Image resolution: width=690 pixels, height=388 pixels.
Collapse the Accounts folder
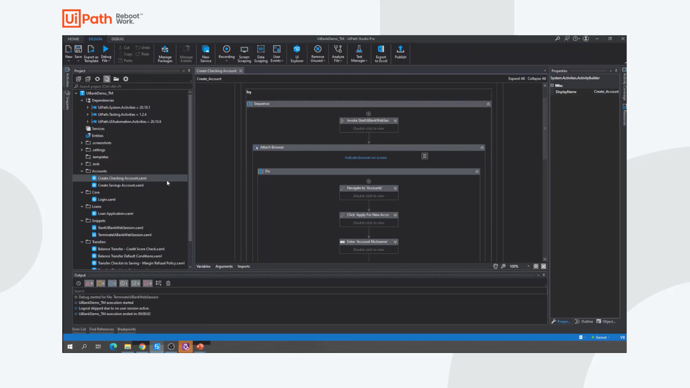click(x=82, y=171)
